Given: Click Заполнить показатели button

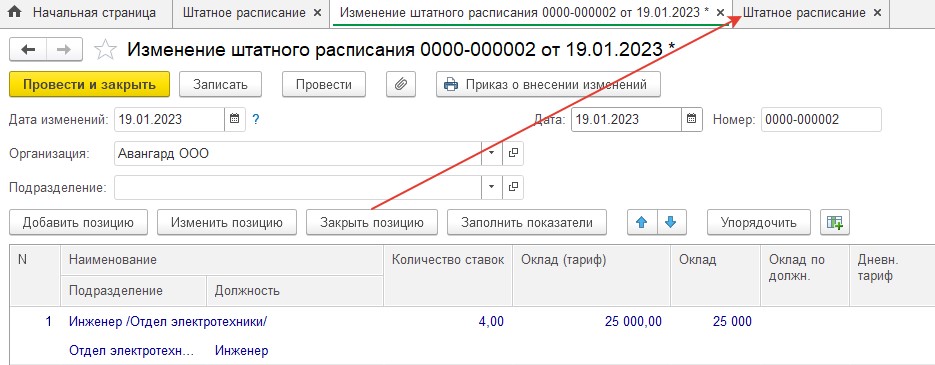Looking at the screenshot, I should (x=527, y=222).
